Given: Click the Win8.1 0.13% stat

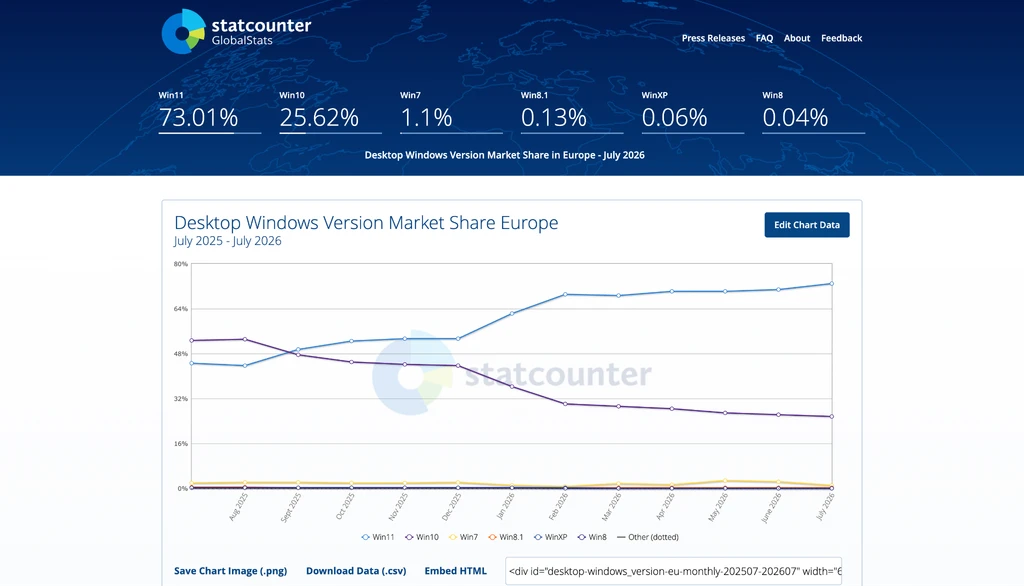Looking at the screenshot, I should click(x=571, y=112).
